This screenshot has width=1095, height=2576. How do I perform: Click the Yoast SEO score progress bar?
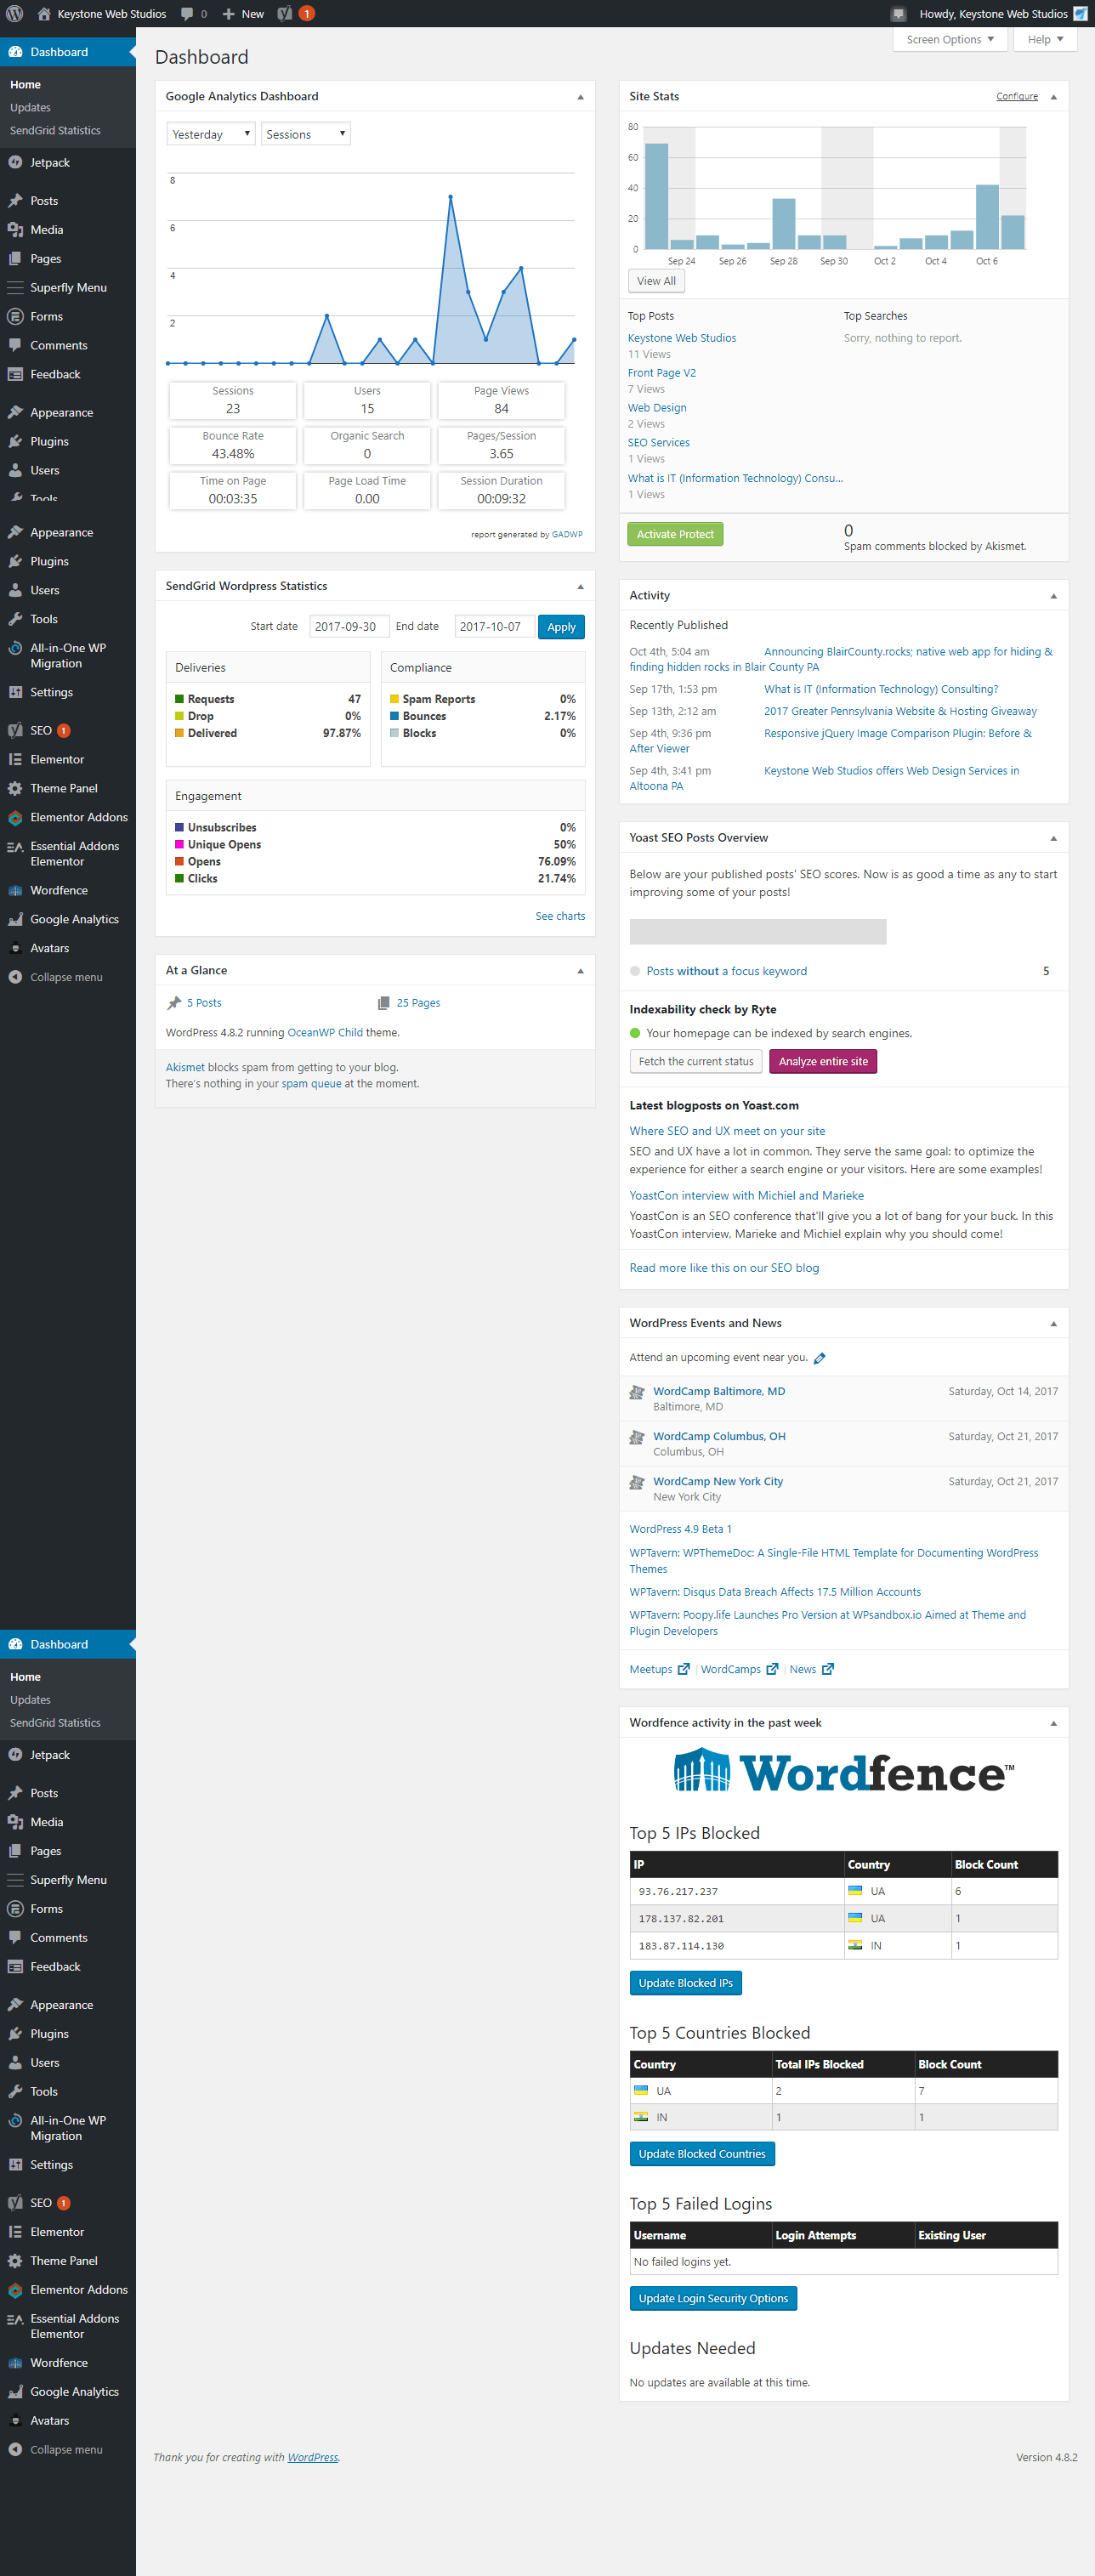coord(758,932)
